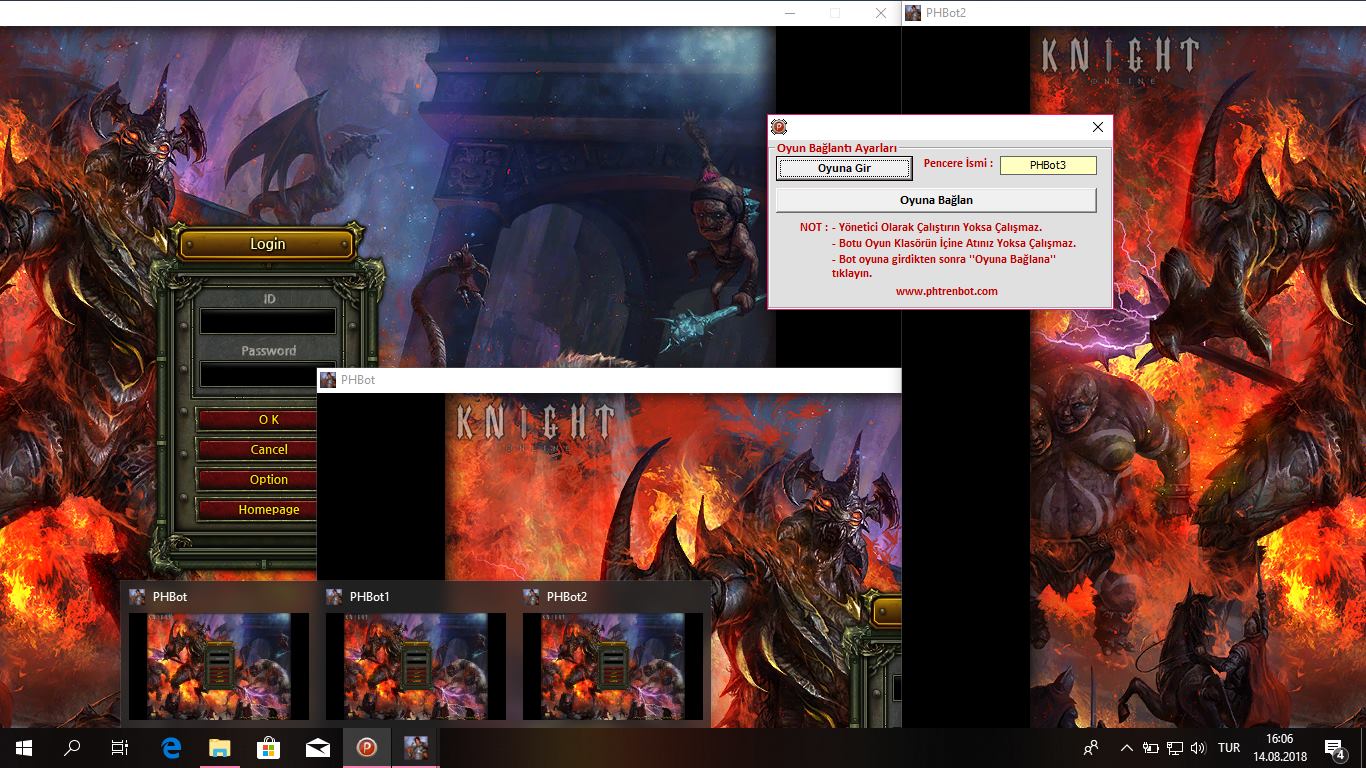The image size is (1366, 768).
Task: Open Task View on the taskbar
Action: click(120, 747)
